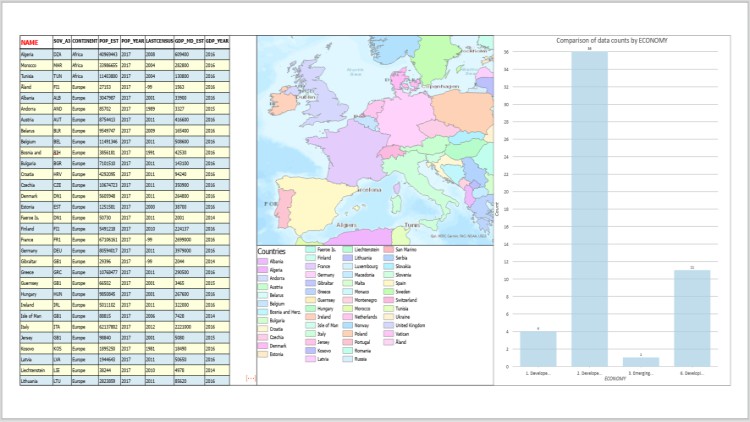Click the Switzerland legend label
Viewport: 750px width, 422px height.
pos(406,300)
